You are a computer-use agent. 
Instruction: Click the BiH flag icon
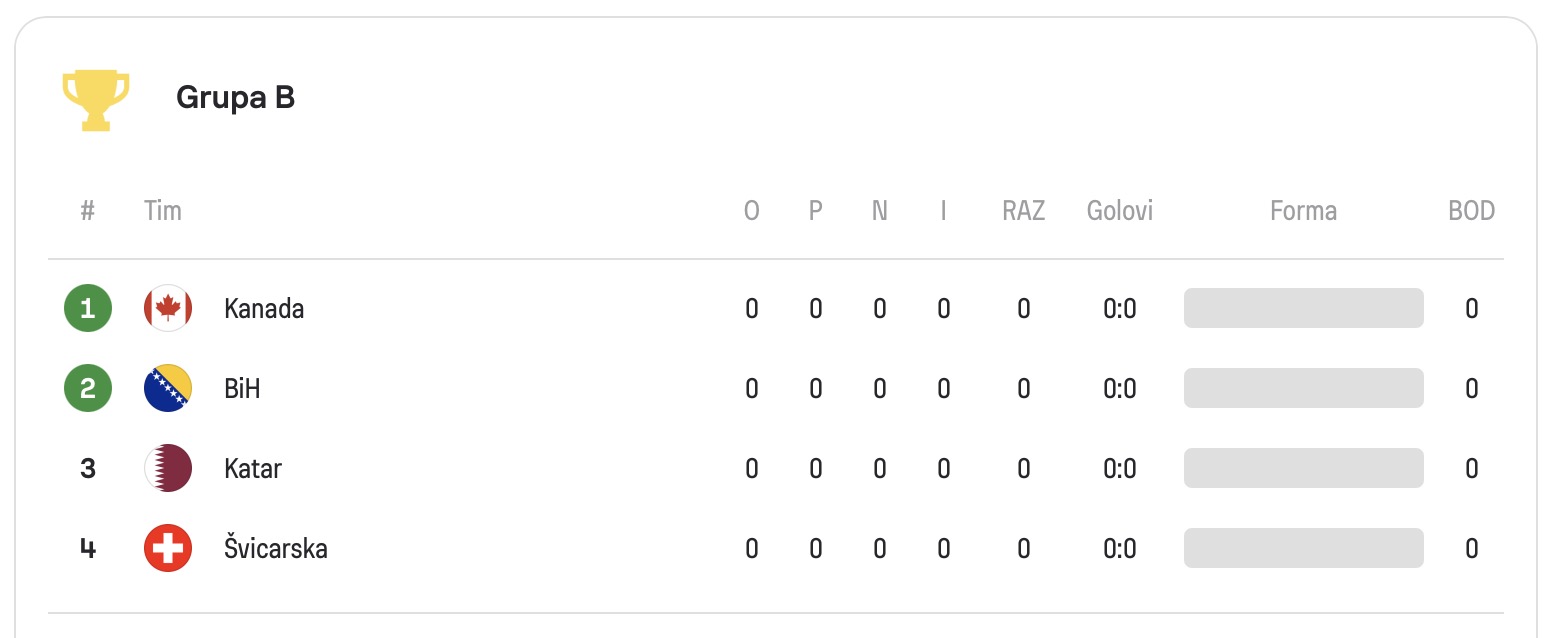click(x=168, y=388)
